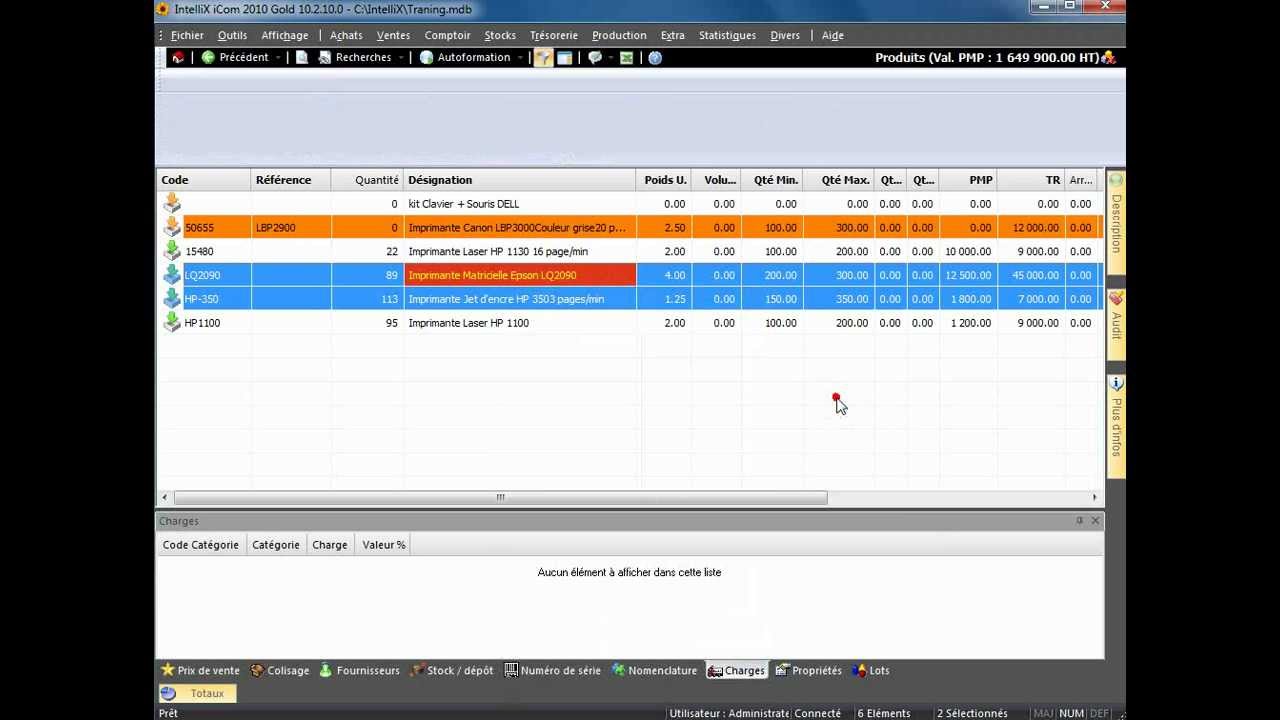Click the print preview page icon
The height and width of the screenshot is (720, 1280).
(x=301, y=58)
